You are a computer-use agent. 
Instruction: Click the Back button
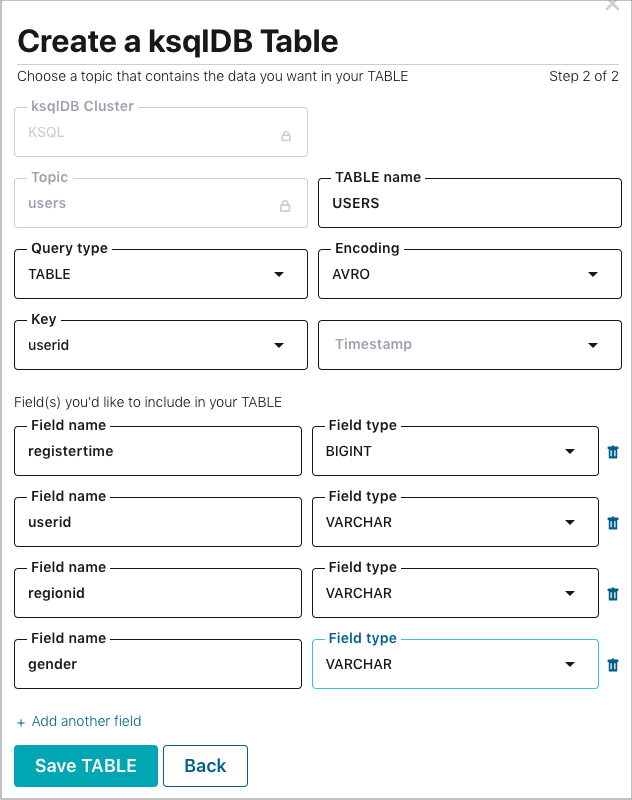(x=205, y=766)
